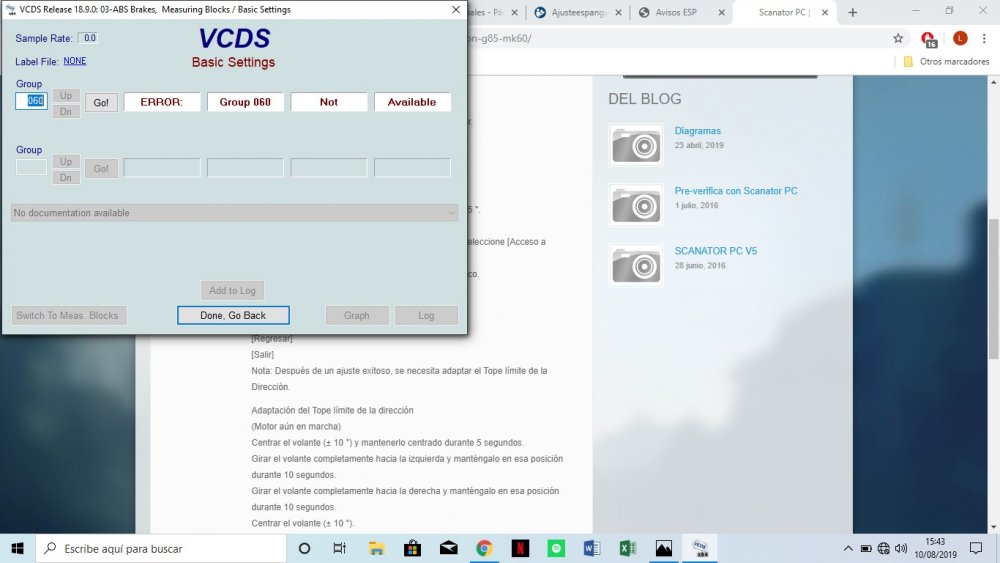
Task: Close the Ajusteespangu tab
Action: coord(619,12)
